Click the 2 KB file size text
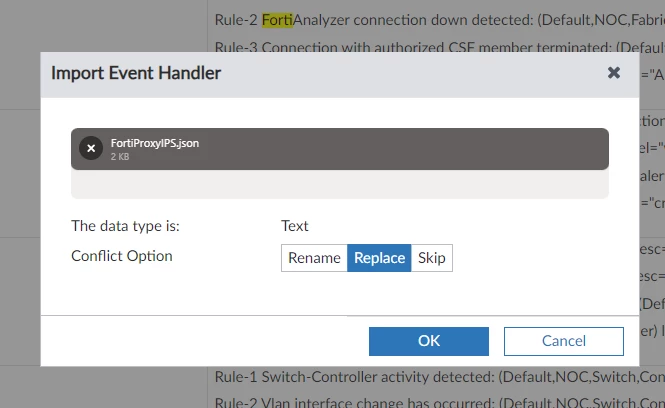 [120, 156]
